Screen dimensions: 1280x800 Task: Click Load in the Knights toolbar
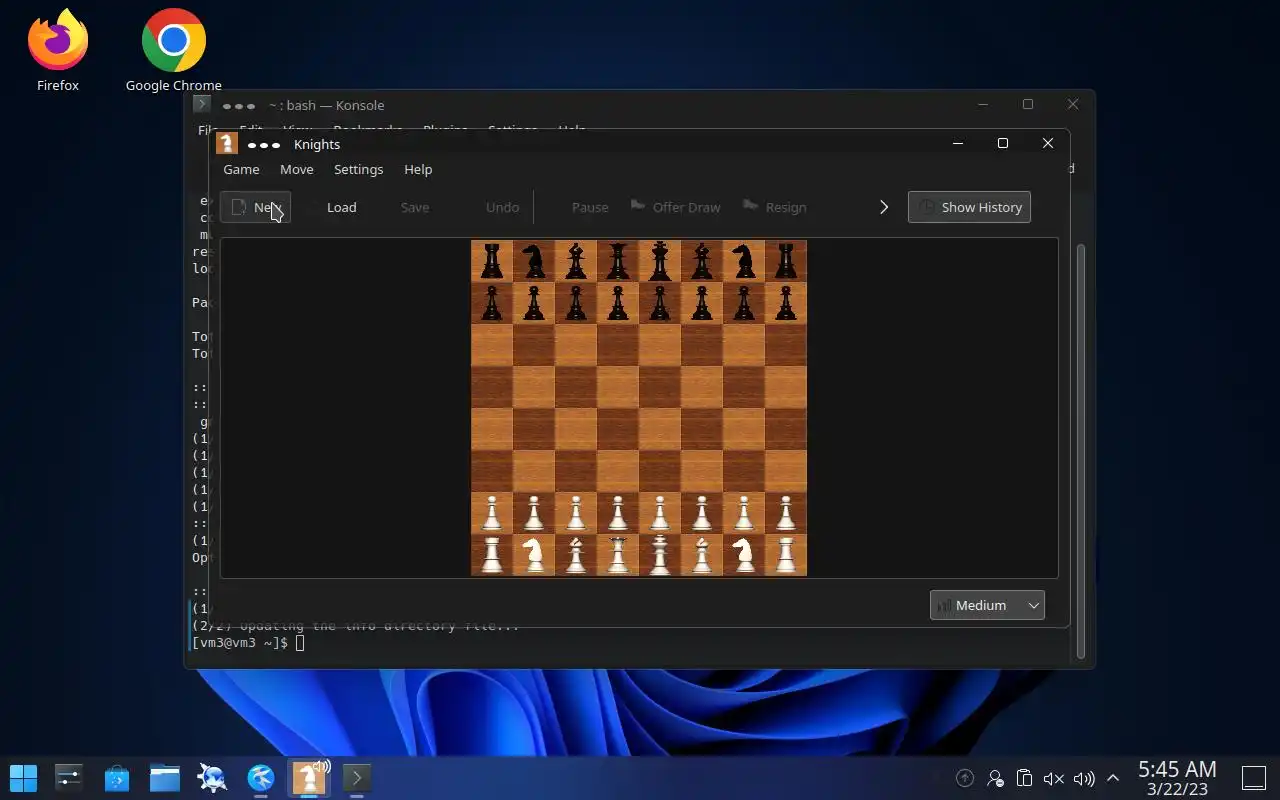tap(341, 207)
